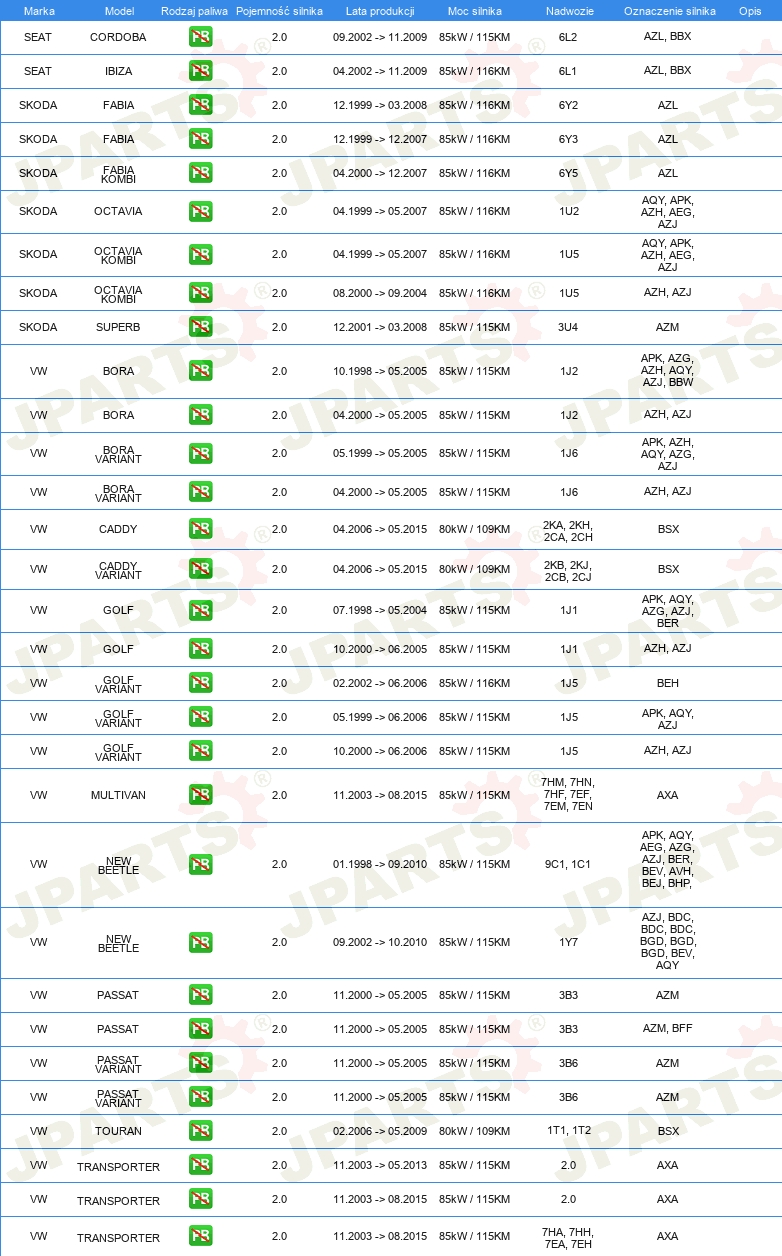
Task: Click the fuel icon for SKODA FABIA KOMBI
Action: click(x=200, y=173)
